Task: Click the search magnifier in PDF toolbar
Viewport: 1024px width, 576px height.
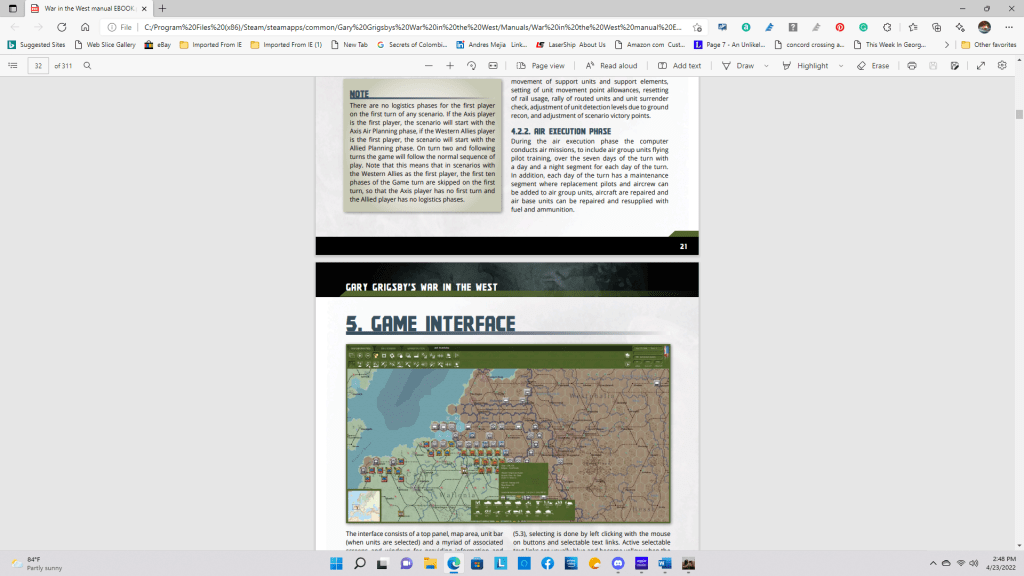Action: 88,65
